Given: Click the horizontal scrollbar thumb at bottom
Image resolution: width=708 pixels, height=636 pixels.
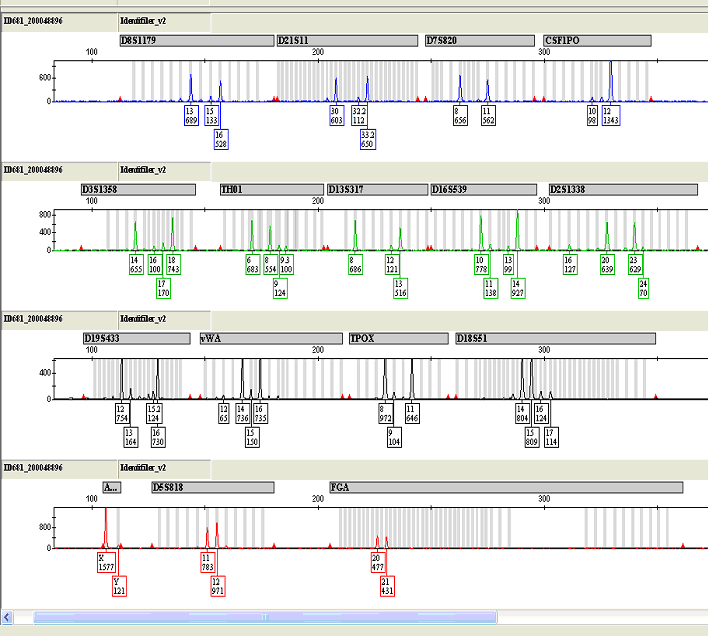Looking at the screenshot, I should pos(264,617).
